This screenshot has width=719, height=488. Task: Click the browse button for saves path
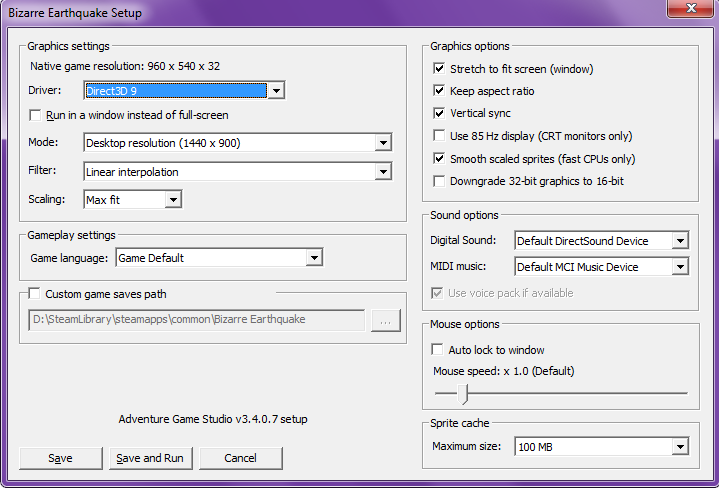point(386,320)
